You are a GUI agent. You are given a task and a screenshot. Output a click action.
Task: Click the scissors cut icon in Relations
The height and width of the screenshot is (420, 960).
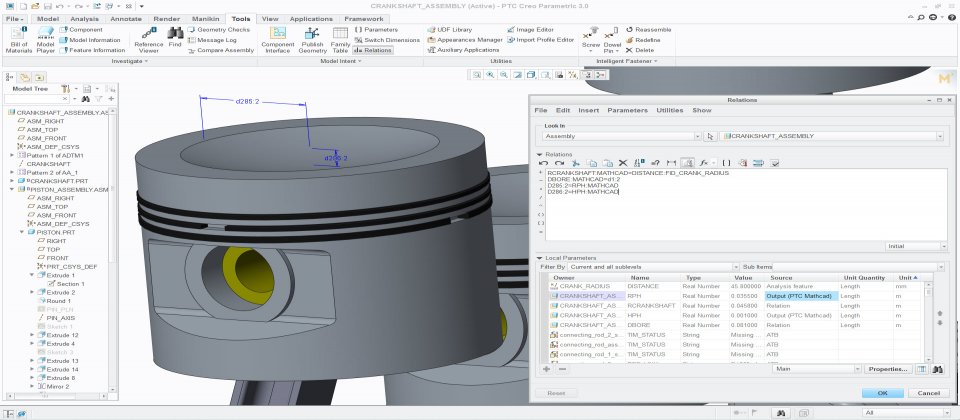click(x=575, y=162)
